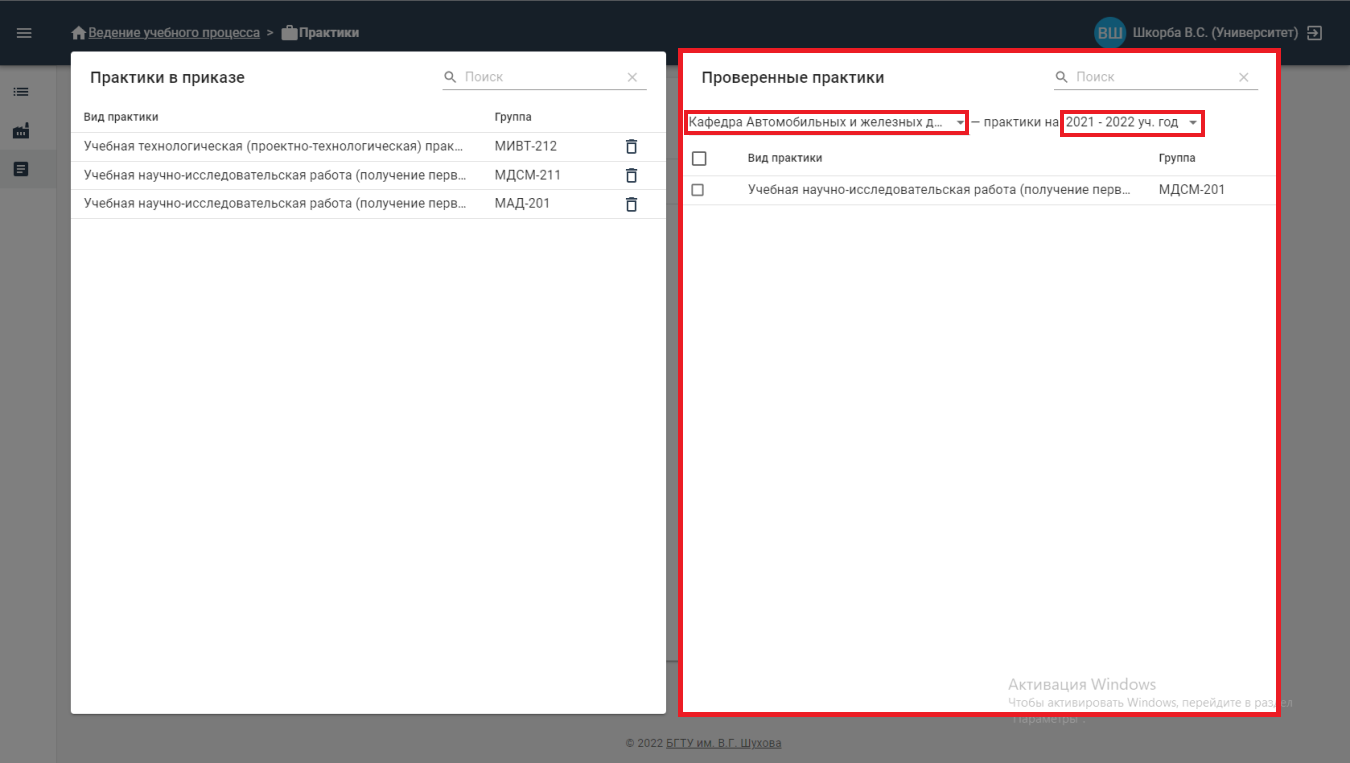The image size is (1350, 763).
Task: Open the 2021 - 2022 уч. год dropdown
Action: 1132,122
